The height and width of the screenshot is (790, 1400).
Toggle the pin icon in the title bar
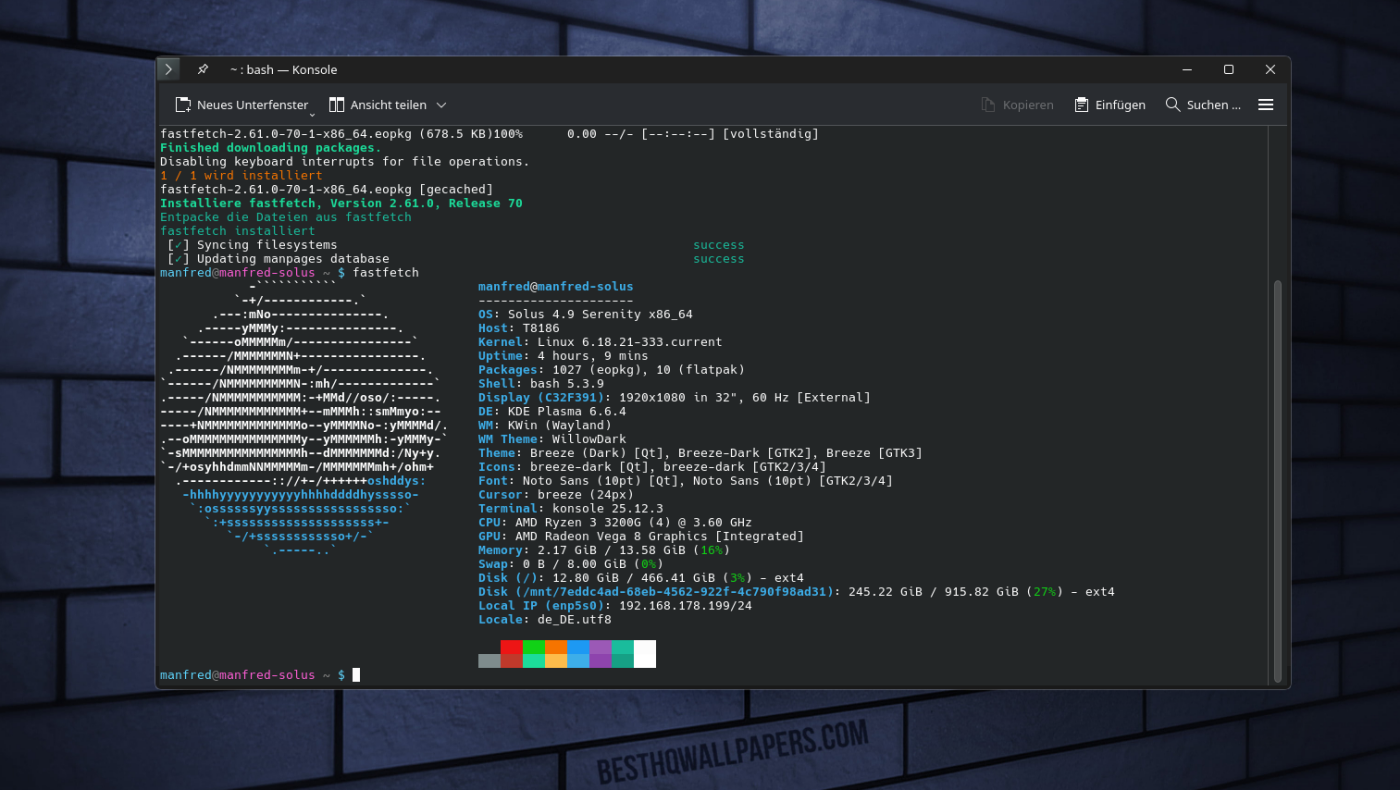[x=203, y=69]
